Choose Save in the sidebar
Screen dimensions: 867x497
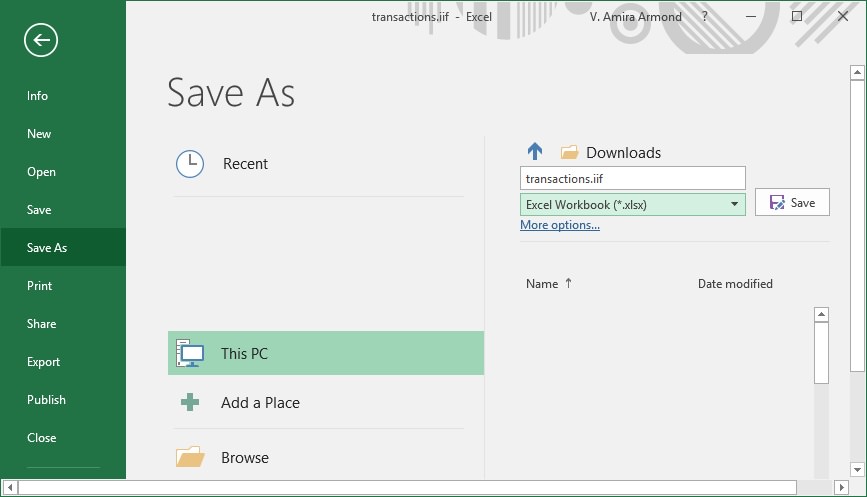(x=63, y=210)
